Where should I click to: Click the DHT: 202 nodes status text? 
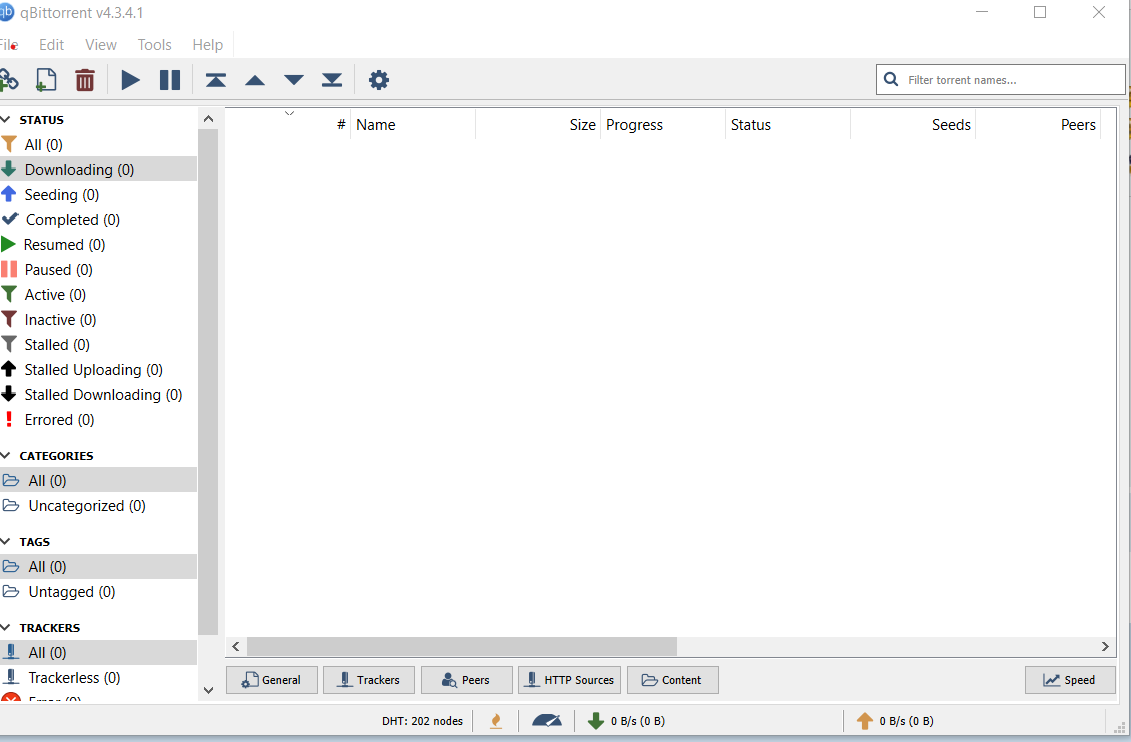[x=423, y=720]
